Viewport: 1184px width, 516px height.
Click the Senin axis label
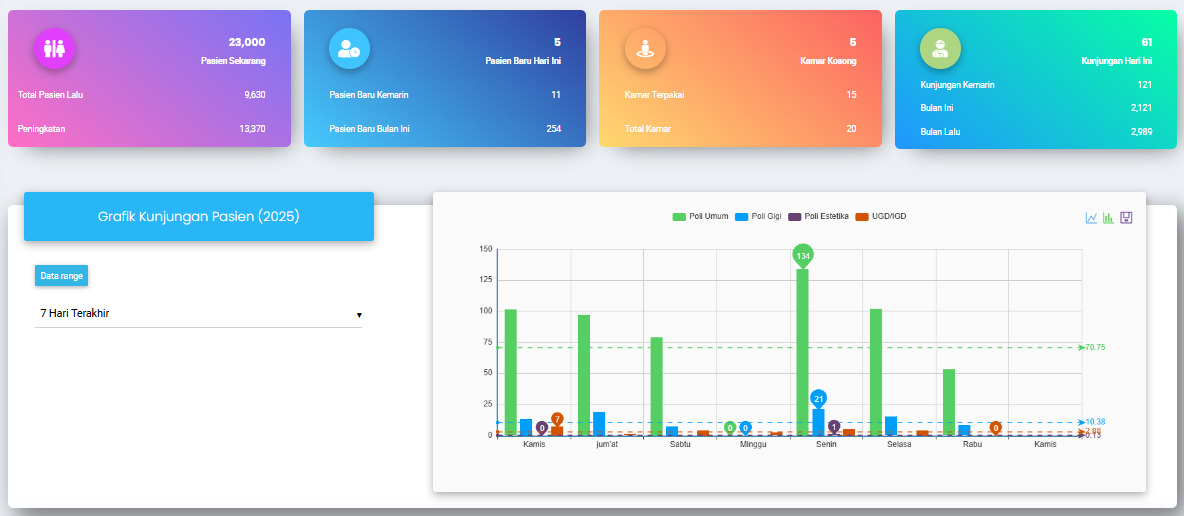[x=826, y=444]
